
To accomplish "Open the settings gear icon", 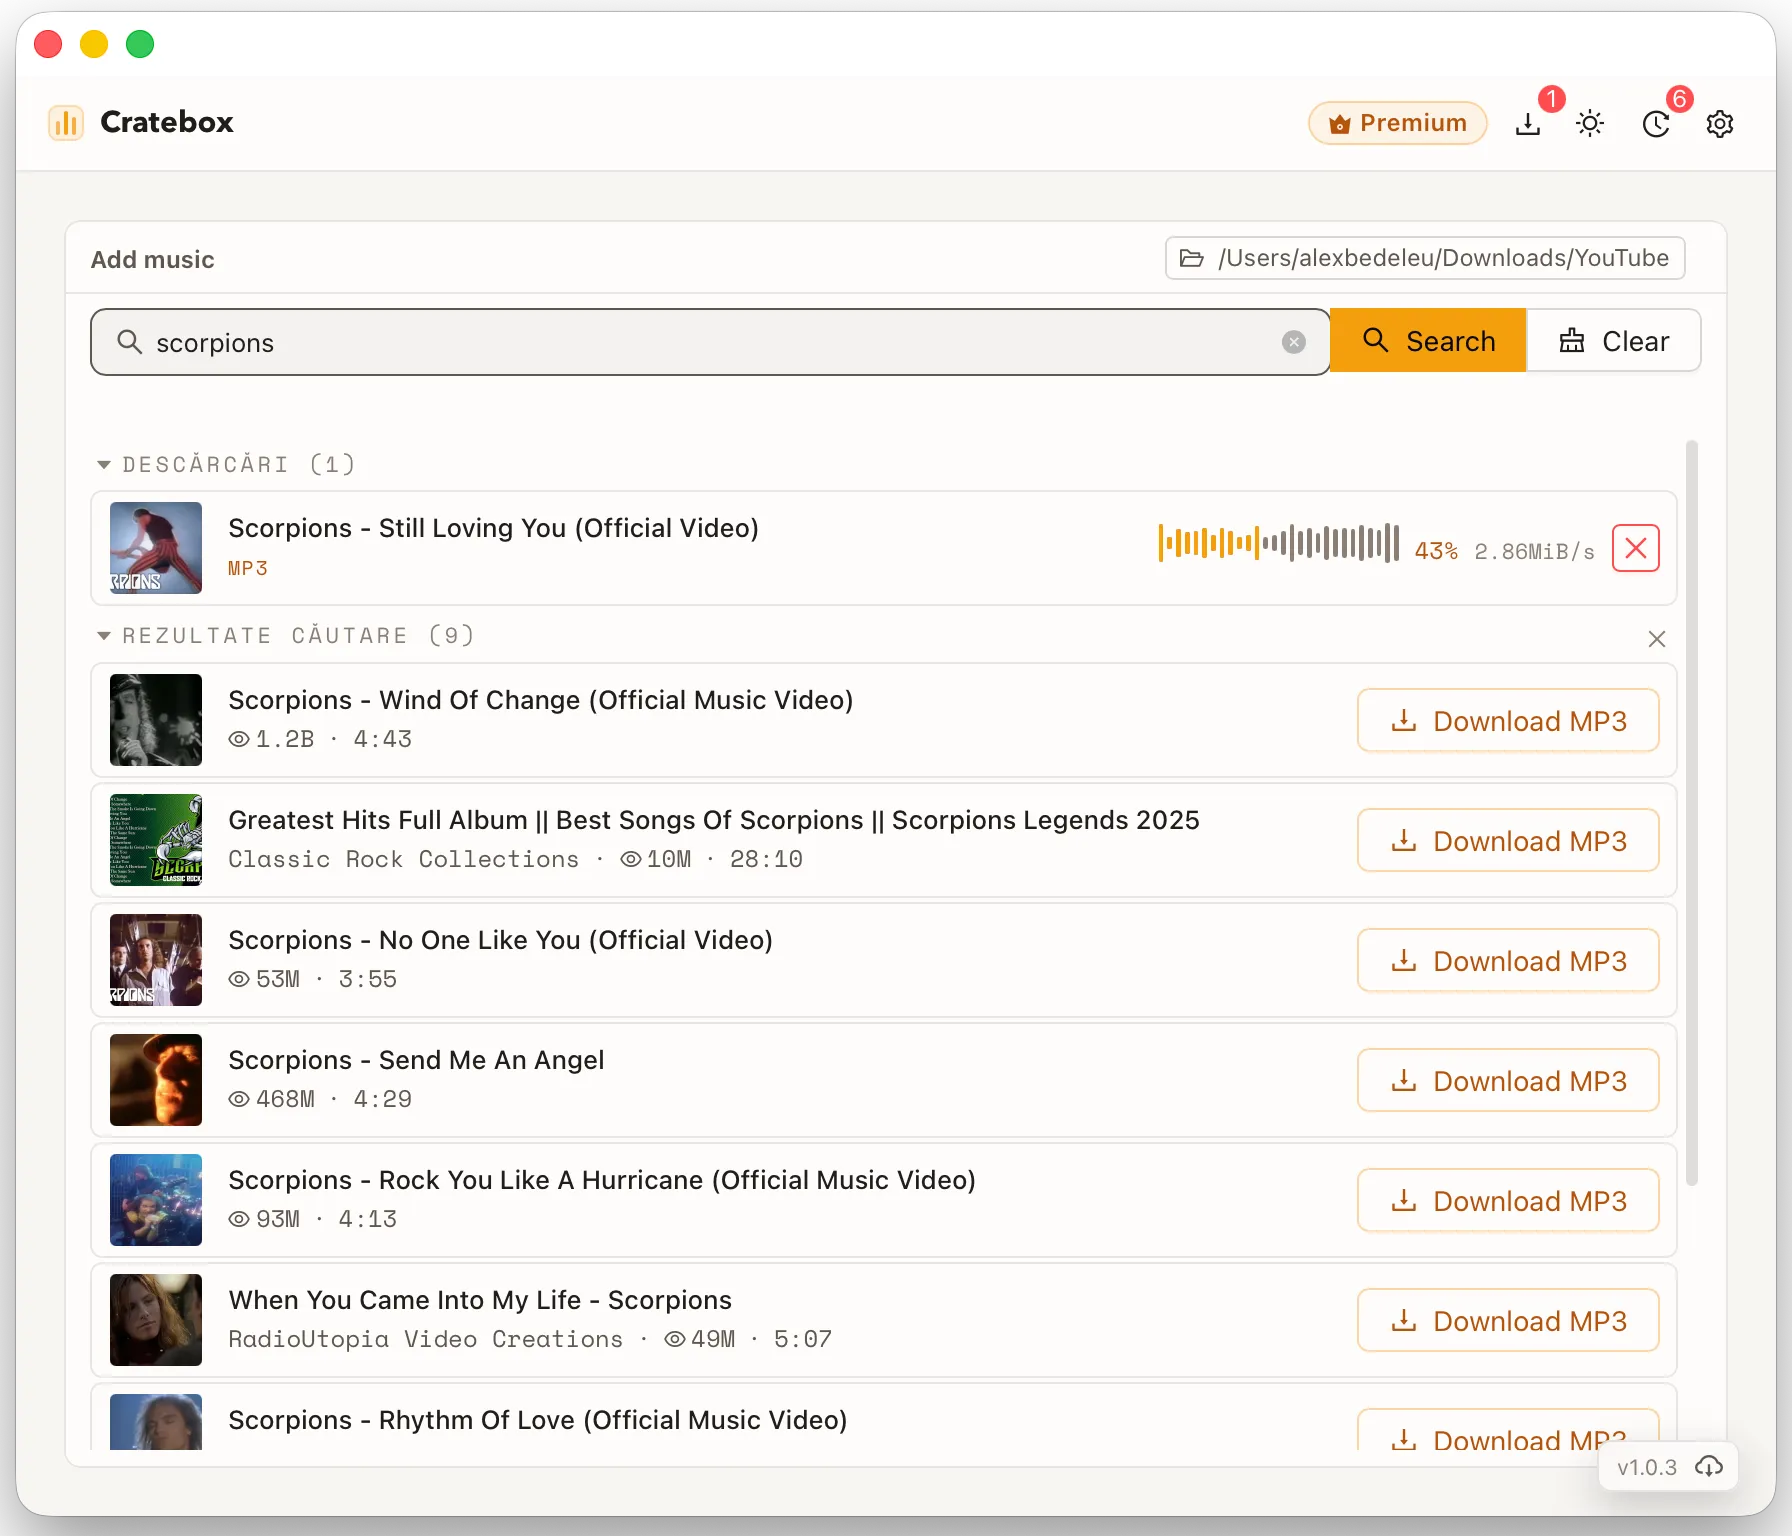I will pyautogui.click(x=1720, y=124).
